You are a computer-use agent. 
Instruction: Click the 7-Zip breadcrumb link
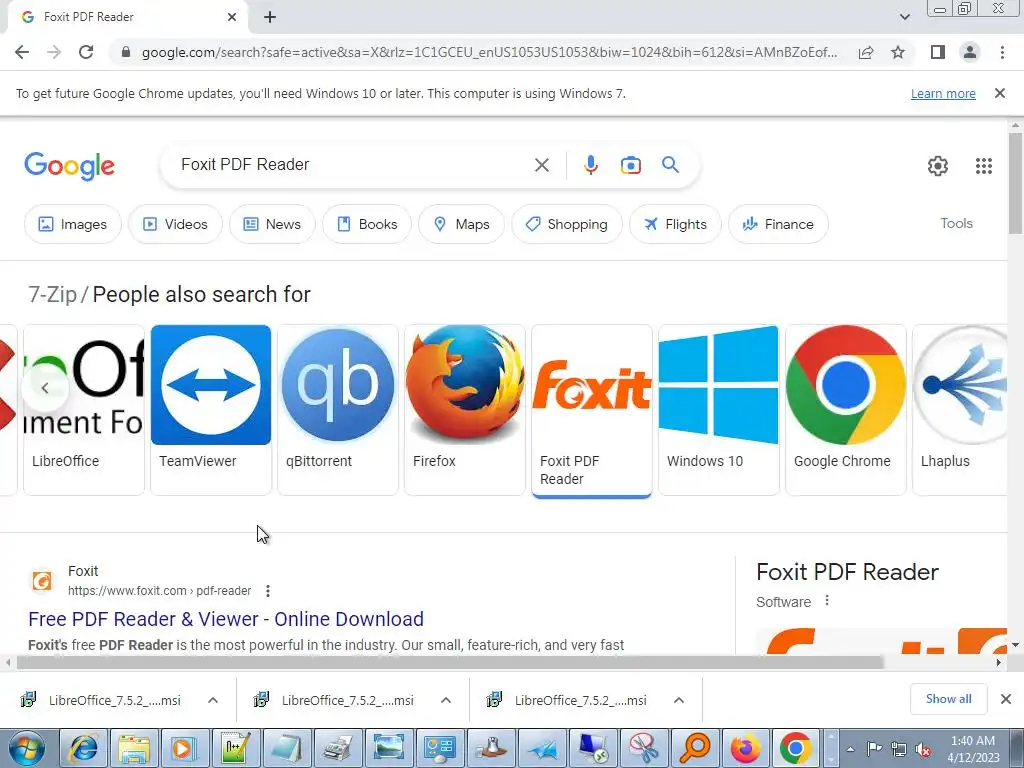coord(52,295)
